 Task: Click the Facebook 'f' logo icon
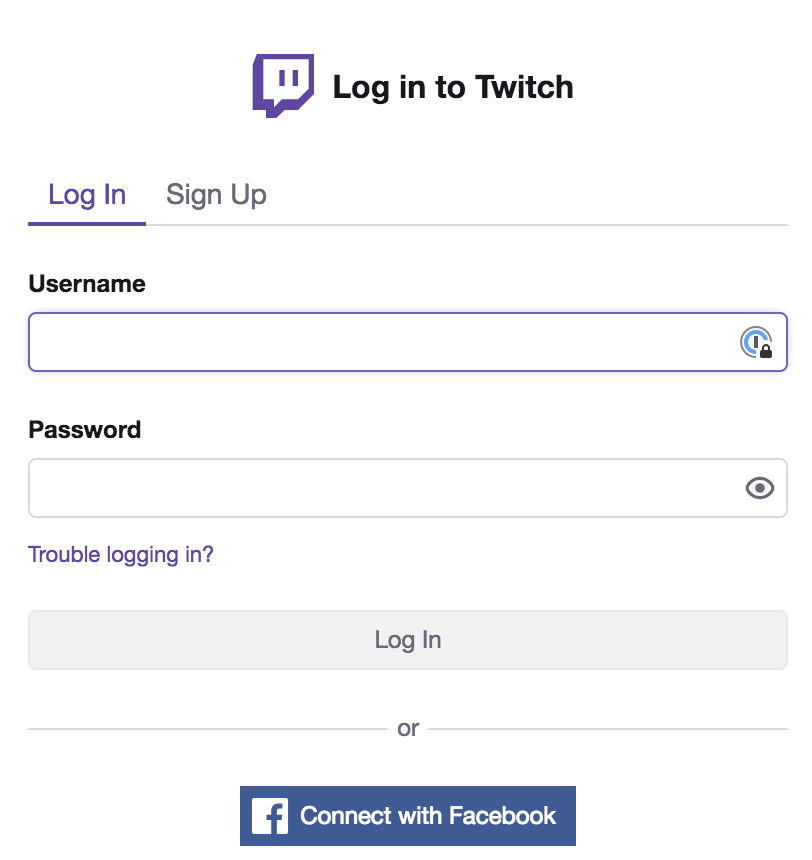(269, 816)
